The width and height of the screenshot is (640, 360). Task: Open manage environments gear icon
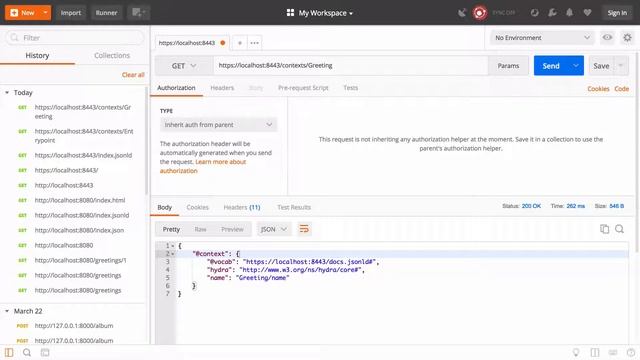coord(627,38)
